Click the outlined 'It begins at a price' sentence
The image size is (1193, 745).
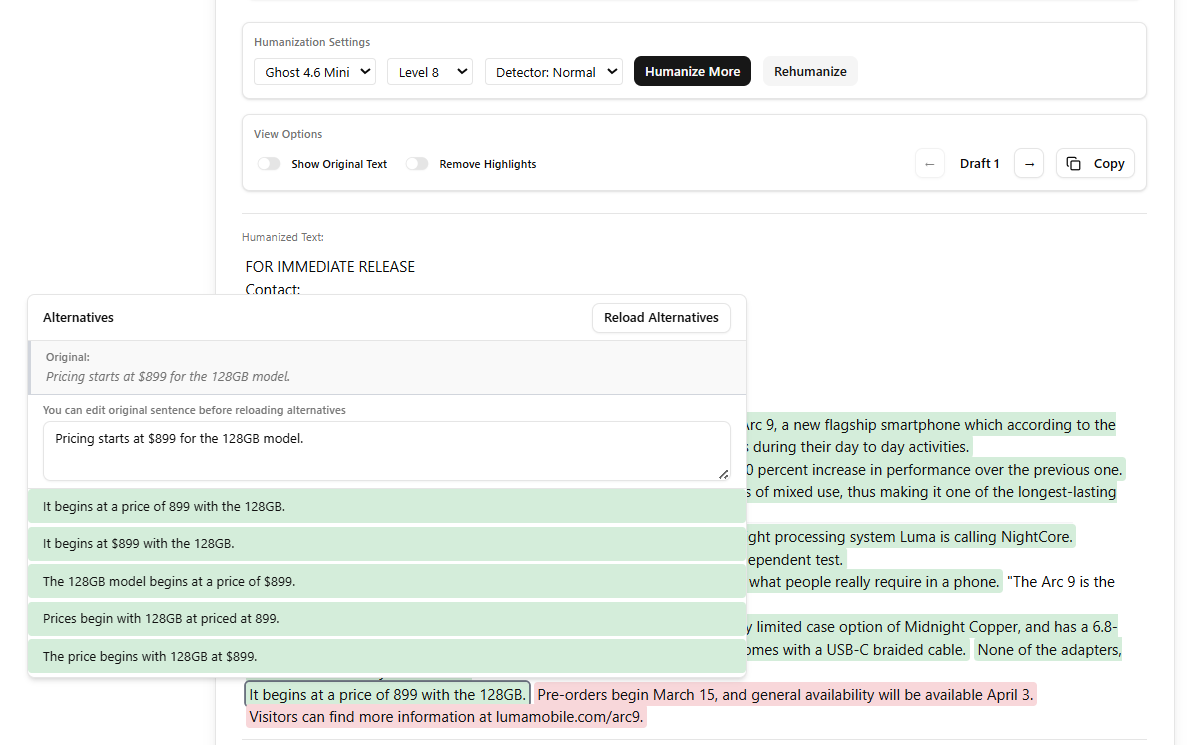pyautogui.click(x=387, y=694)
